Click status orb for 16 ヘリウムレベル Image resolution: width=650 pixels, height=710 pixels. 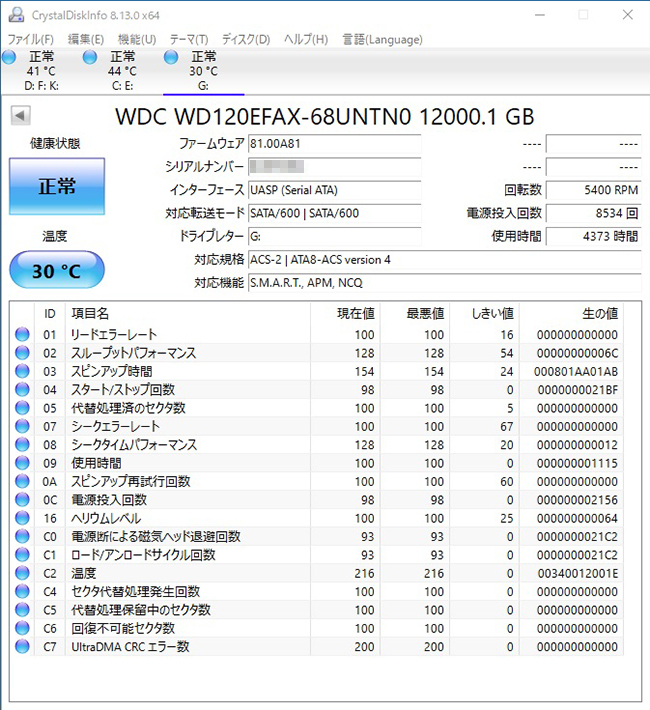click(x=22, y=518)
